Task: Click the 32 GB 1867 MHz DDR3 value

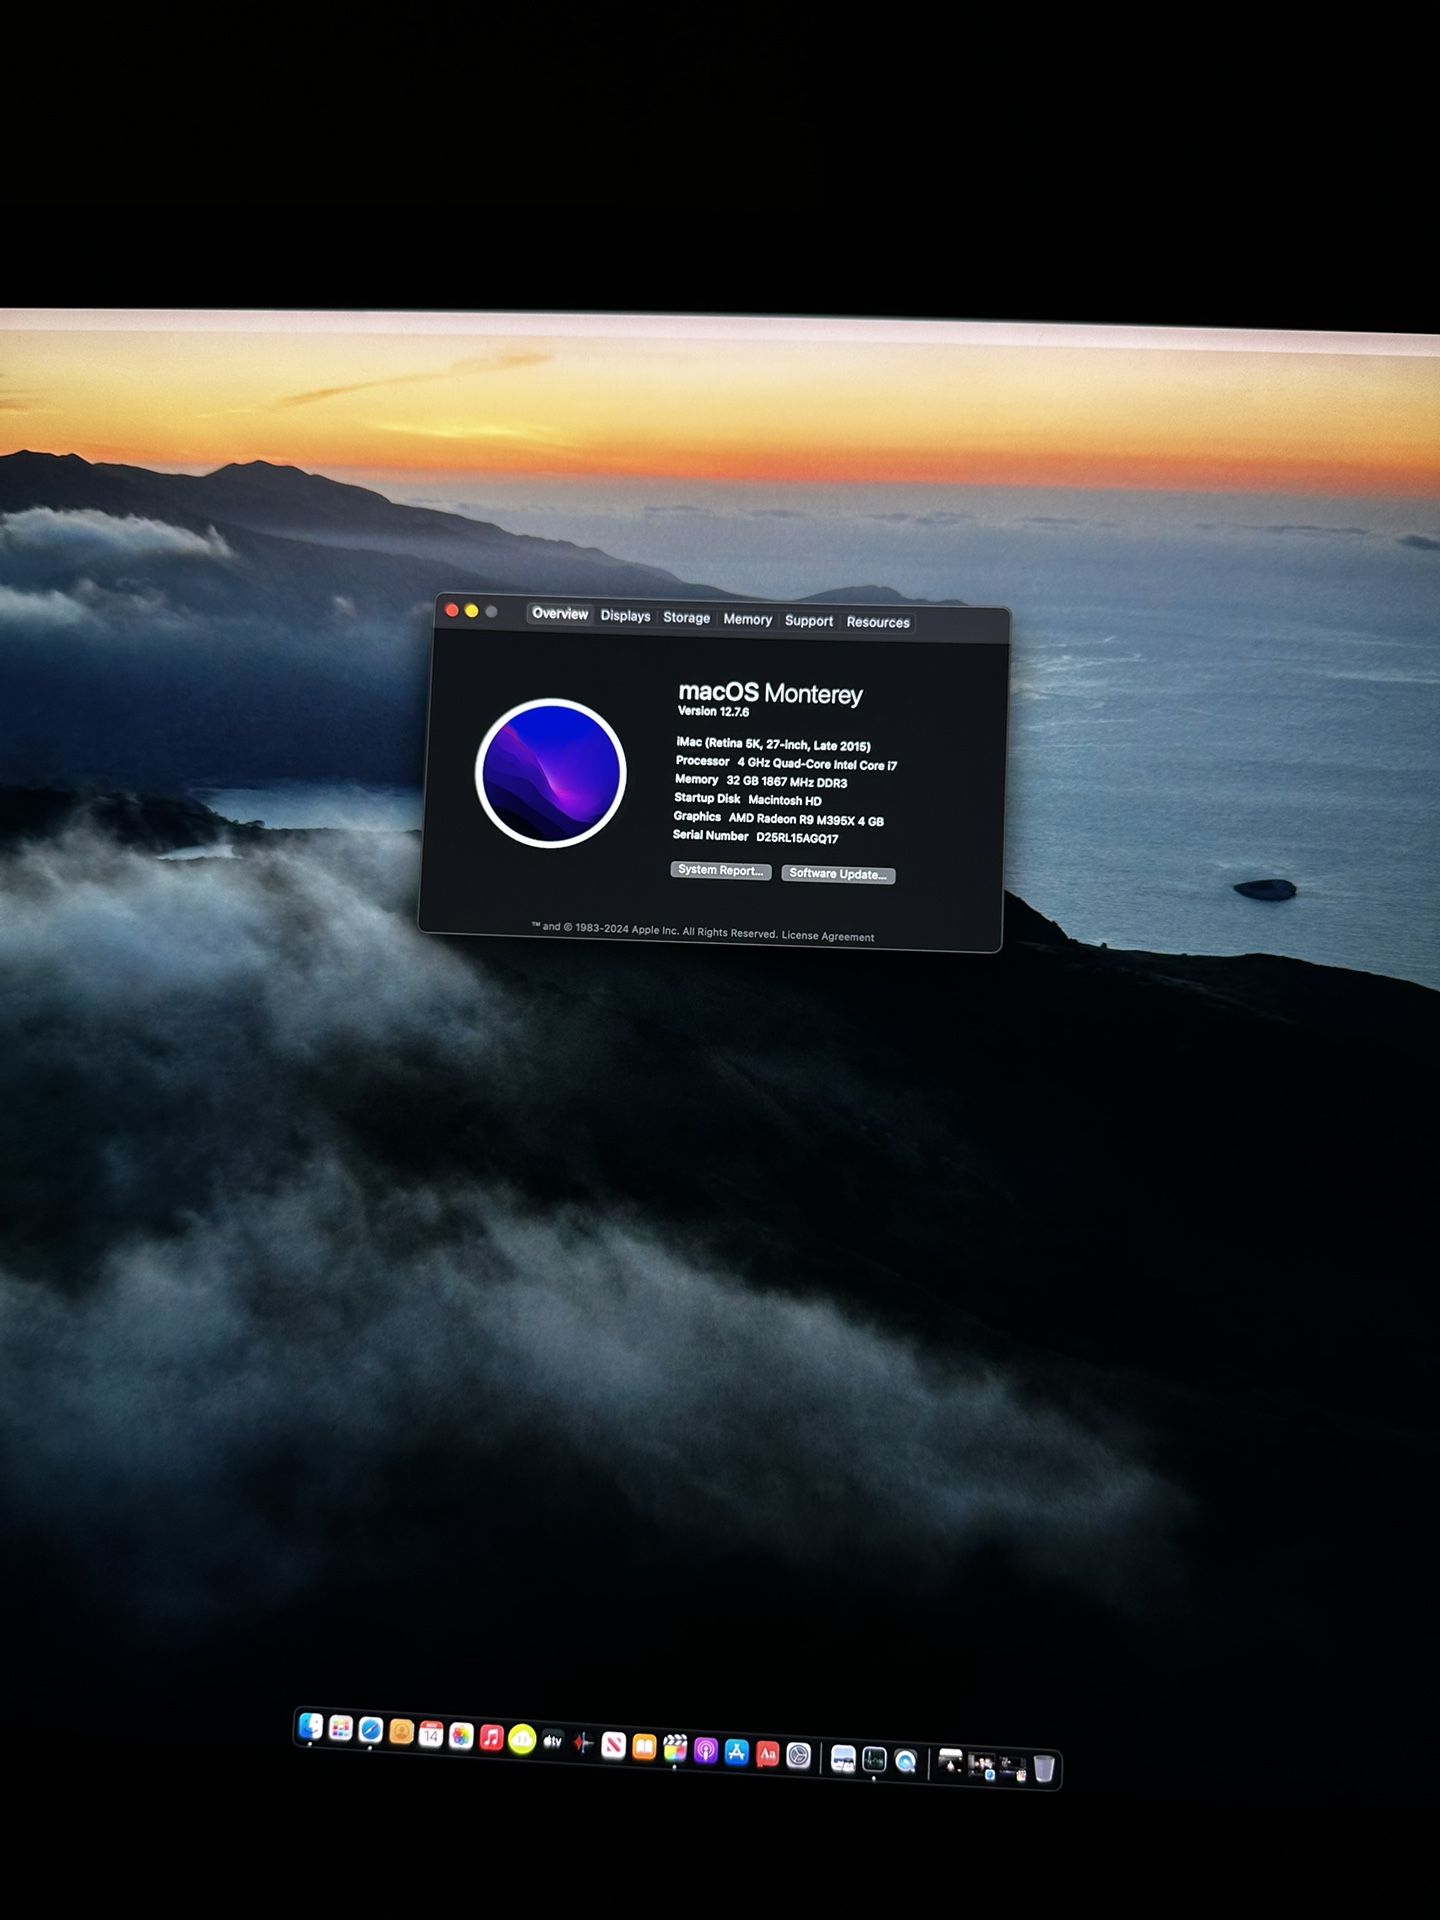Action: pyautogui.click(x=787, y=782)
